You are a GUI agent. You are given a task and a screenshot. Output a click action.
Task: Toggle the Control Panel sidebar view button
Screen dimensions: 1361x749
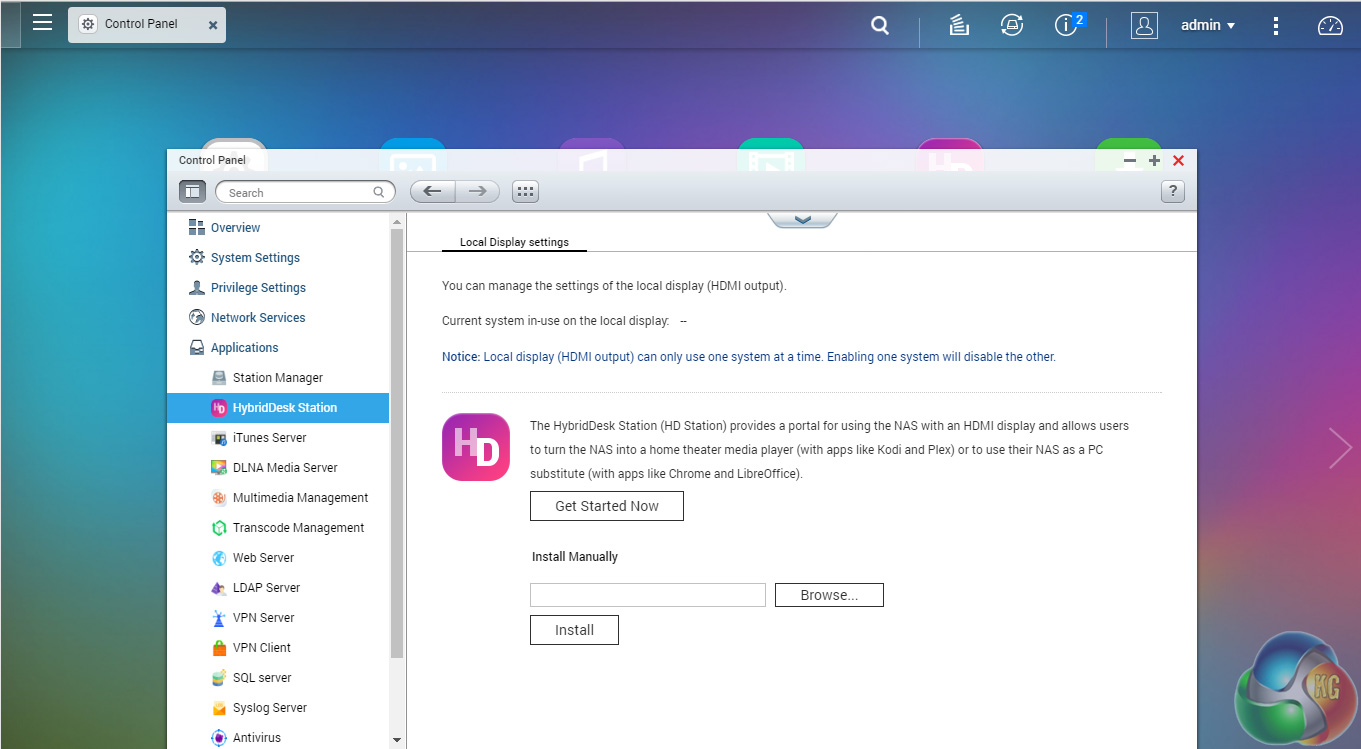(x=193, y=192)
